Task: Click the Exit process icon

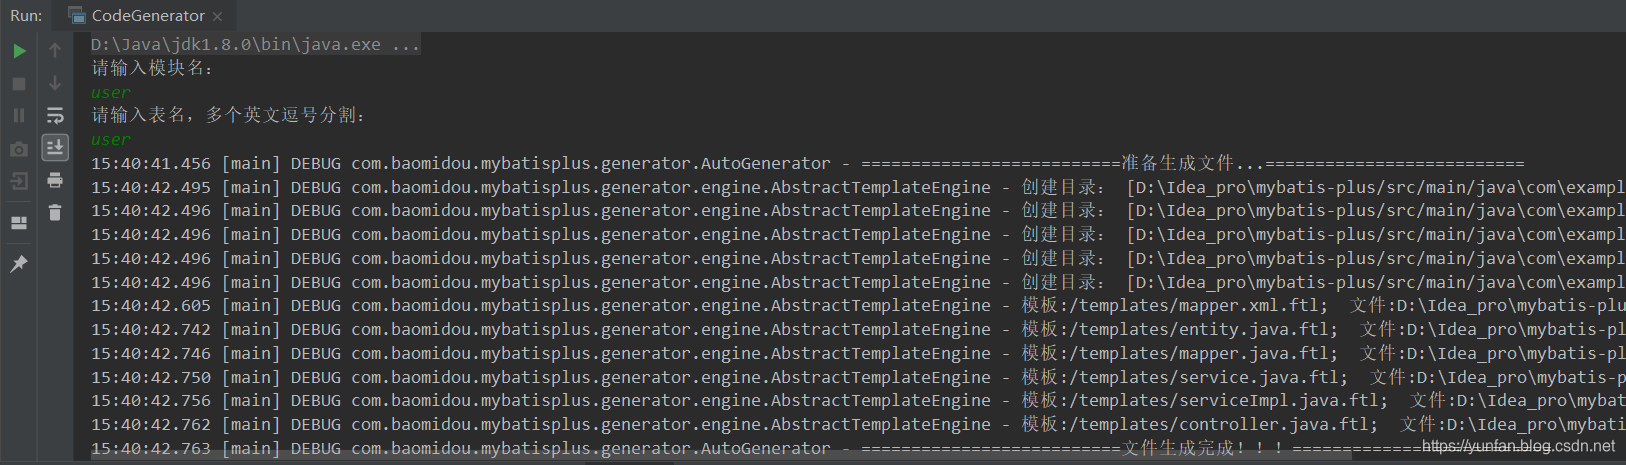Action: pyautogui.click(x=19, y=181)
